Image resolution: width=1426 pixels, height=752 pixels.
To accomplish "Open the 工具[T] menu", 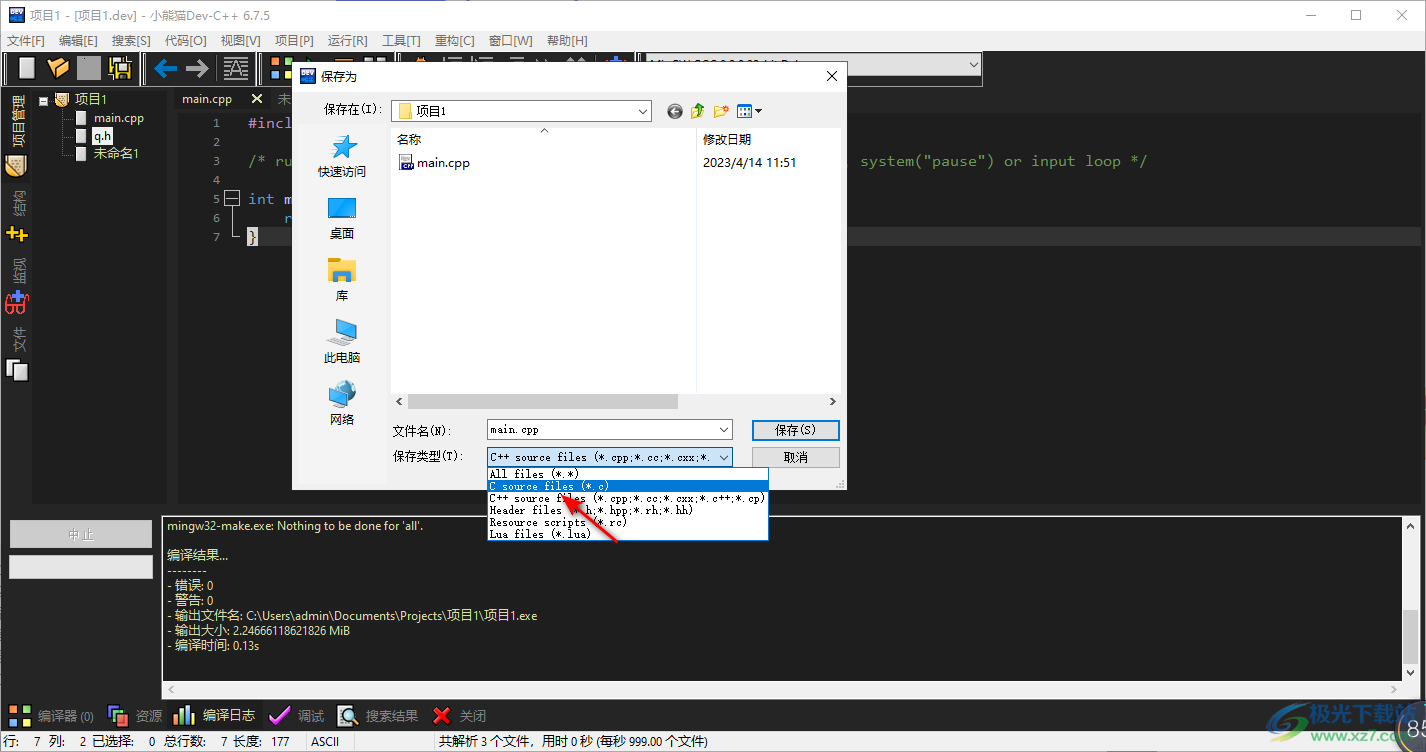I will 401,41.
